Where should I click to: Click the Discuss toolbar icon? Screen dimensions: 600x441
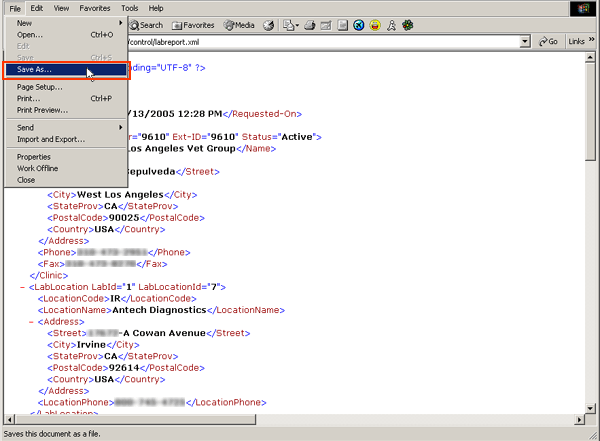tap(342, 26)
